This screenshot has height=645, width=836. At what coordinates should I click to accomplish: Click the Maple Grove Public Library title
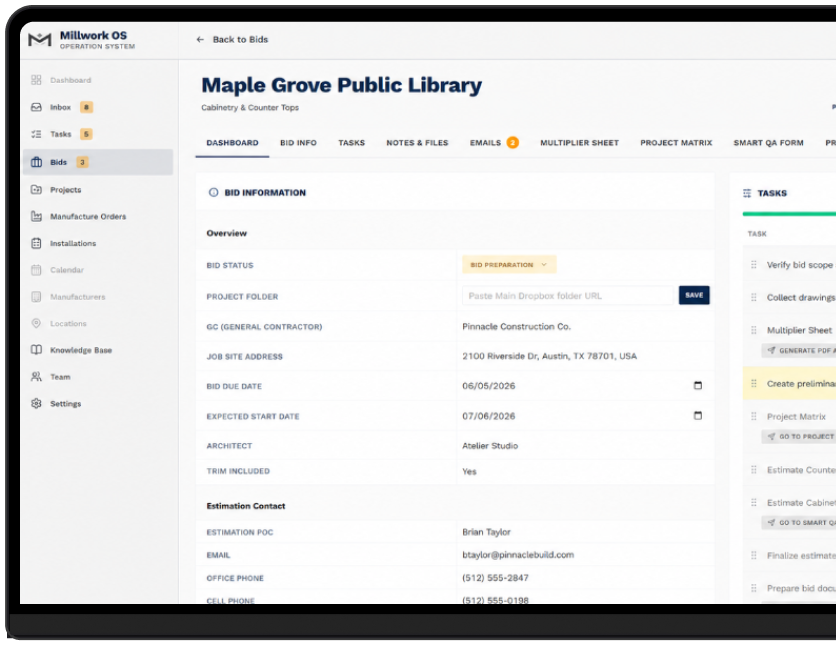341,85
